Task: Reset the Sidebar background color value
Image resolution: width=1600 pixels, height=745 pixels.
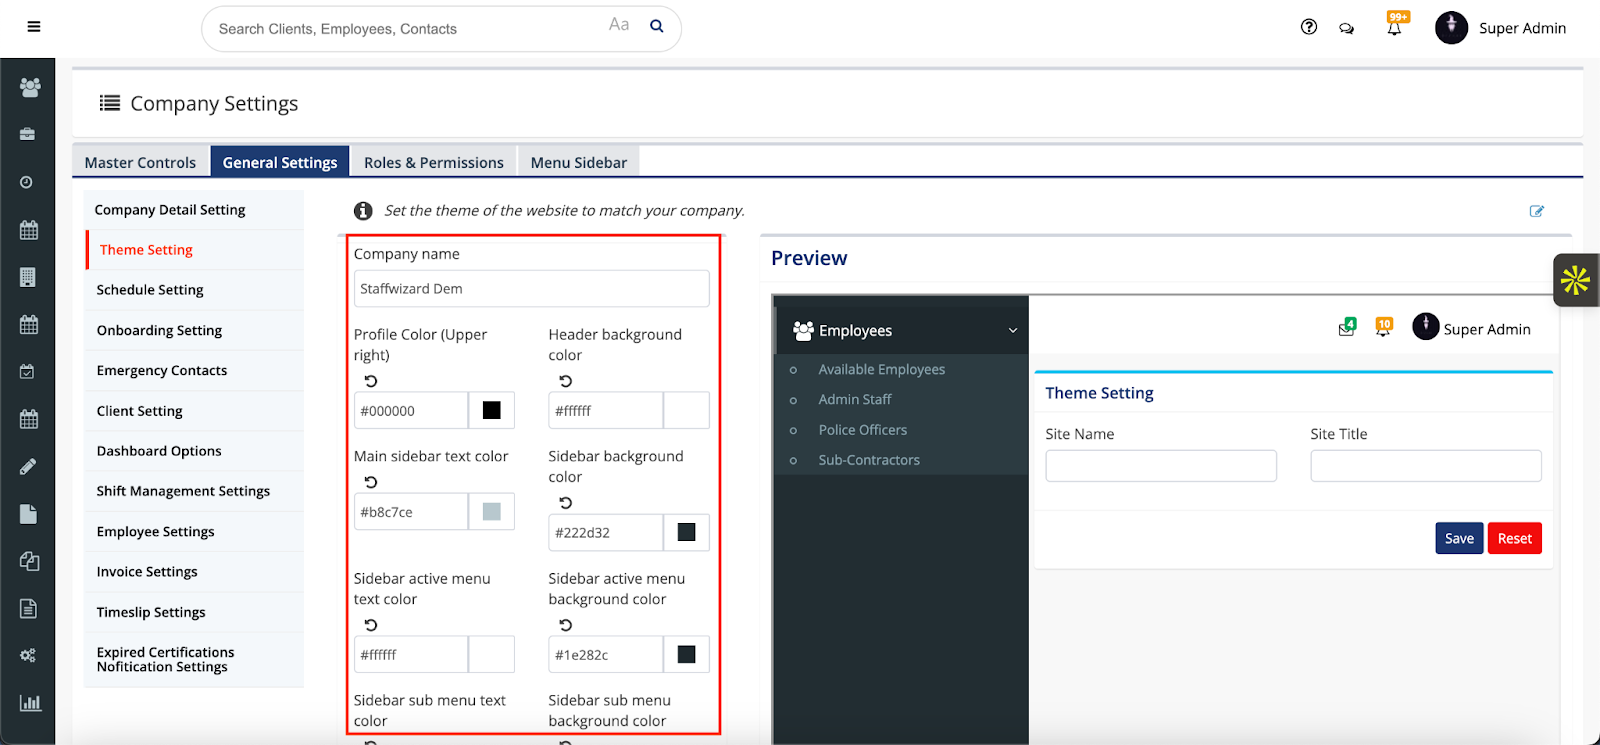Action: coord(566,503)
